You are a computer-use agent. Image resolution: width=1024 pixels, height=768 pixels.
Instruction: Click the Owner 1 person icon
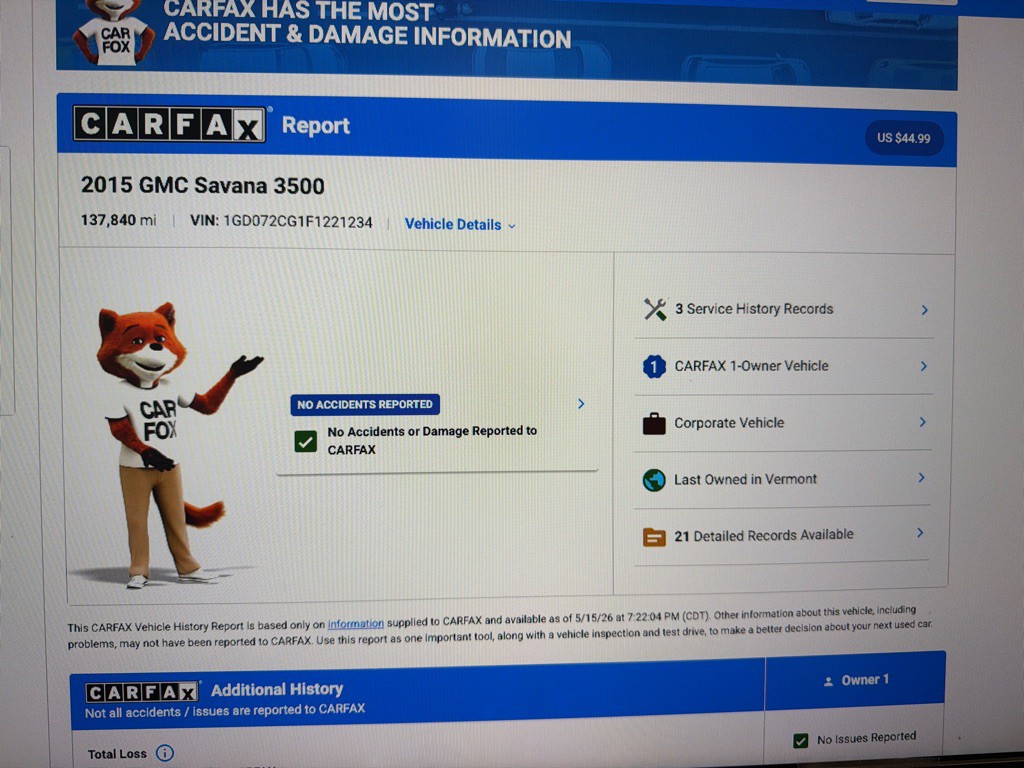tap(828, 681)
